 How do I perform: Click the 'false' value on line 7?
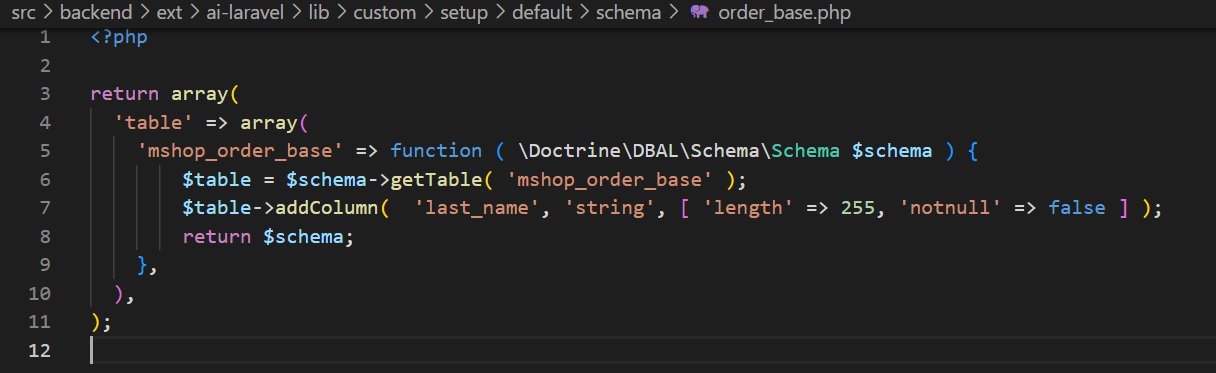1077,208
